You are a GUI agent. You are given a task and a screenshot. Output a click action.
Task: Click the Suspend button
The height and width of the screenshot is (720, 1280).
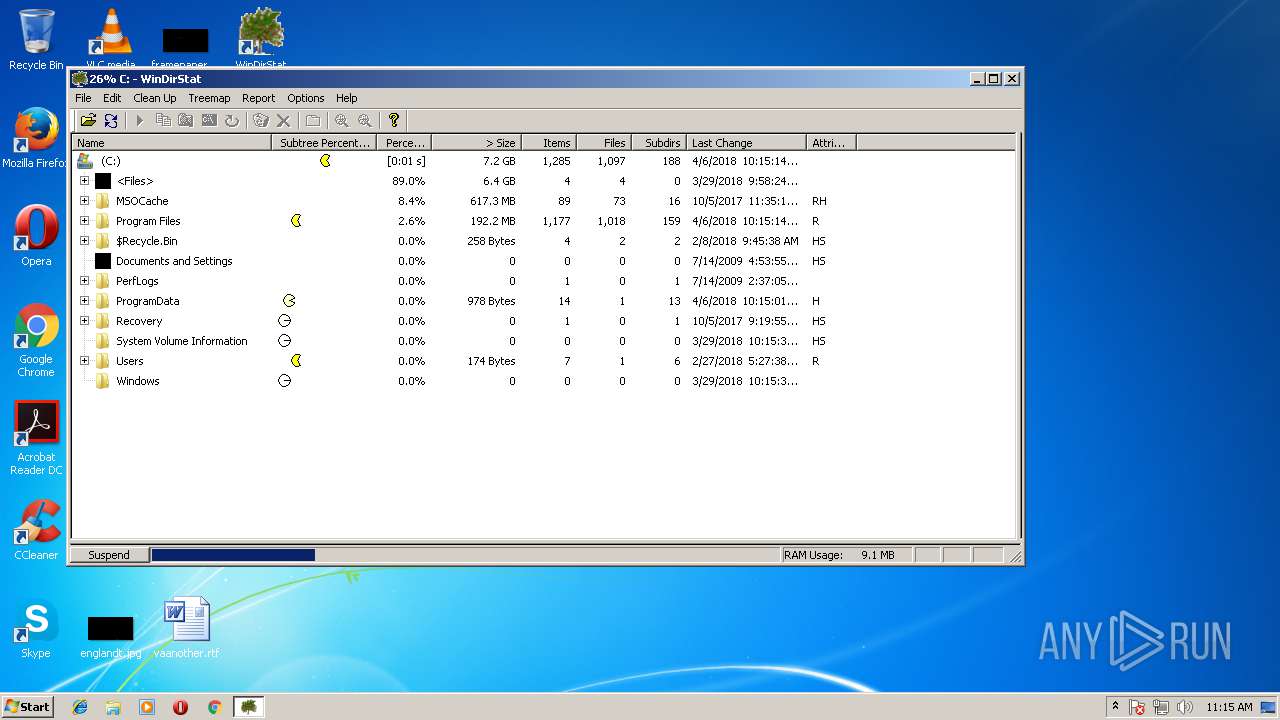pyautogui.click(x=109, y=555)
